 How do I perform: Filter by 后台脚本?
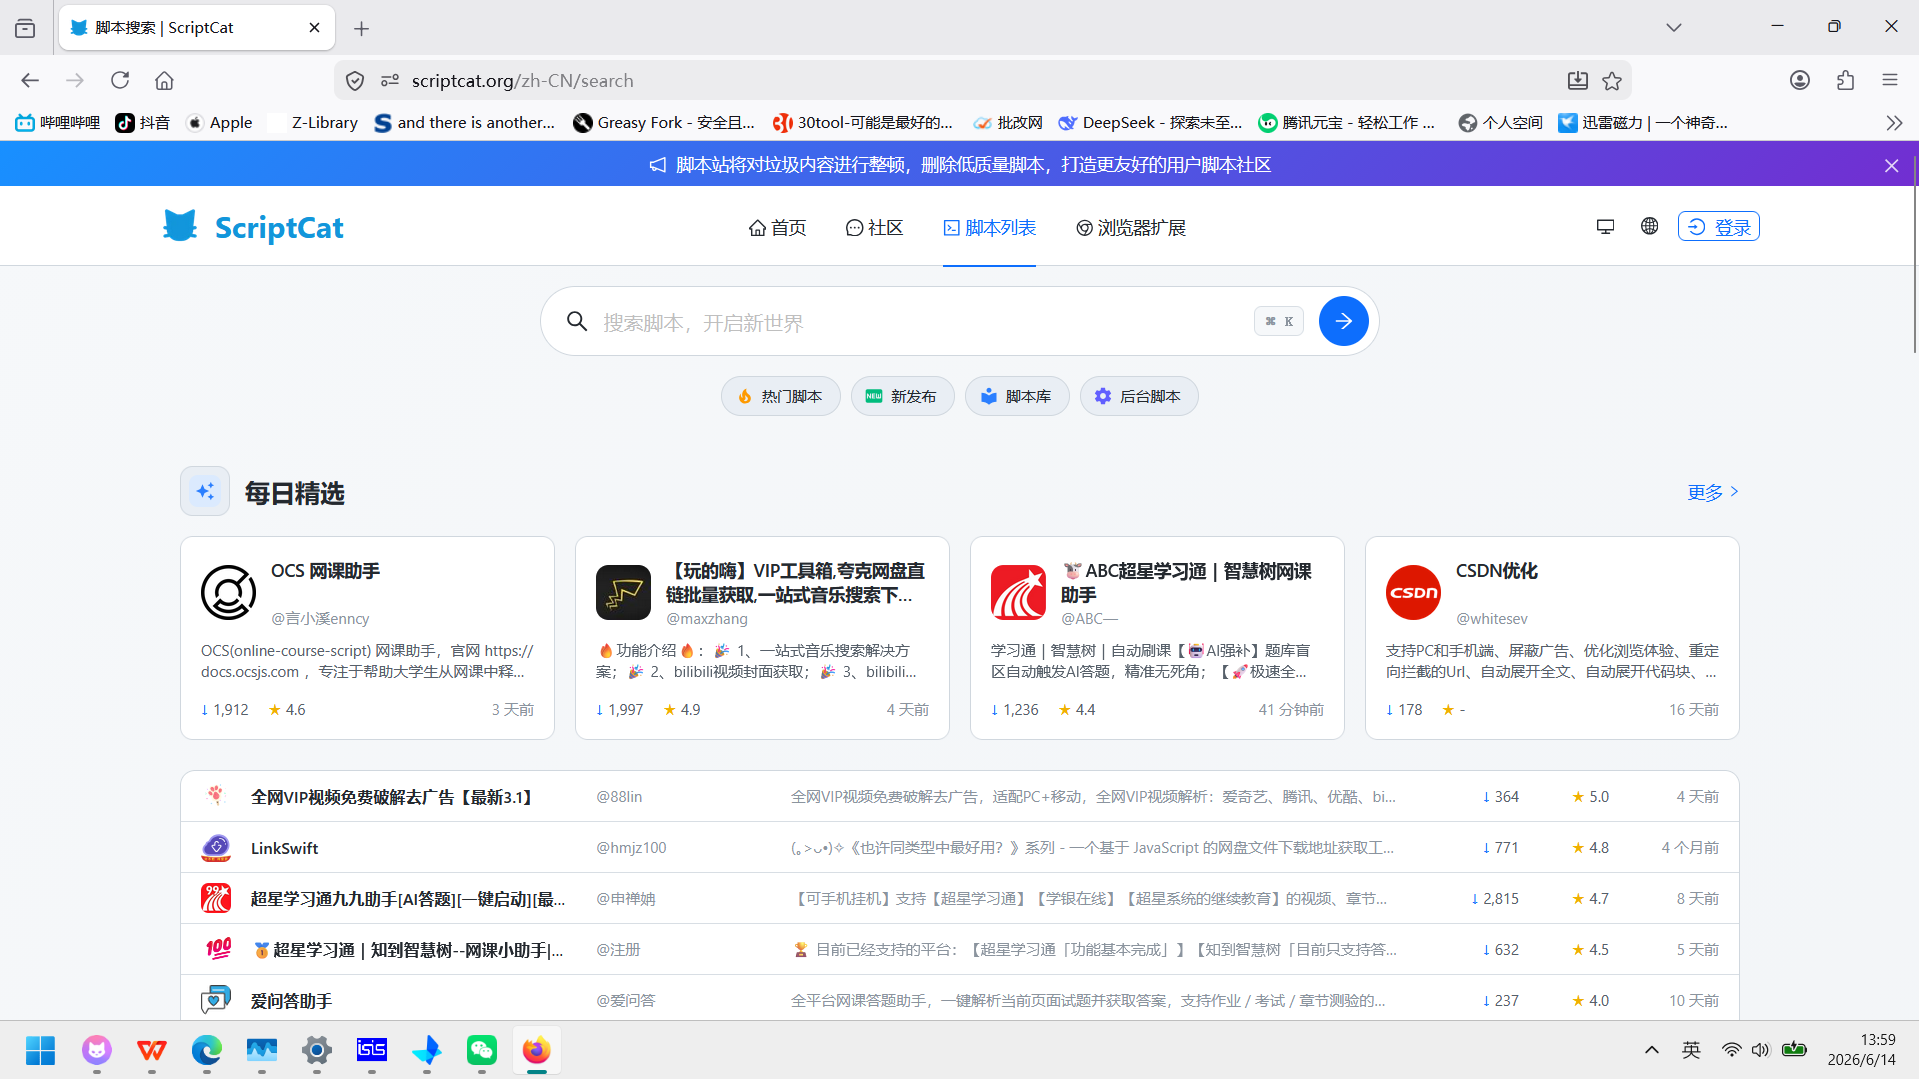(1139, 396)
